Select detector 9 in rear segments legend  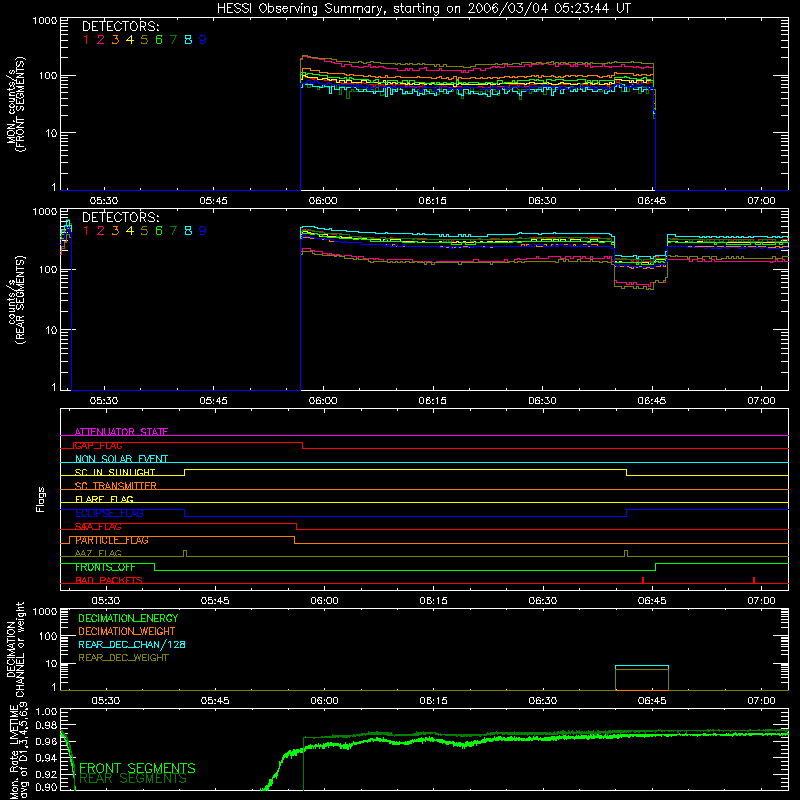203,231
